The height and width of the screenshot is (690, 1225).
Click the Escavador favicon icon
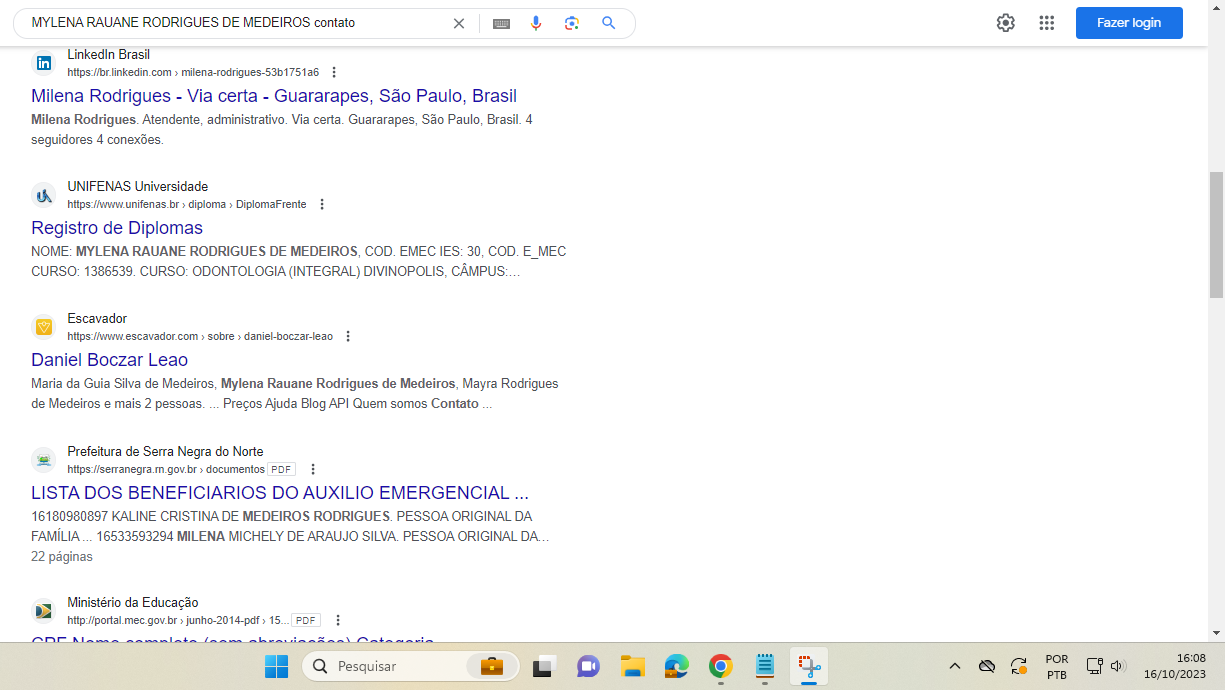pos(43,327)
